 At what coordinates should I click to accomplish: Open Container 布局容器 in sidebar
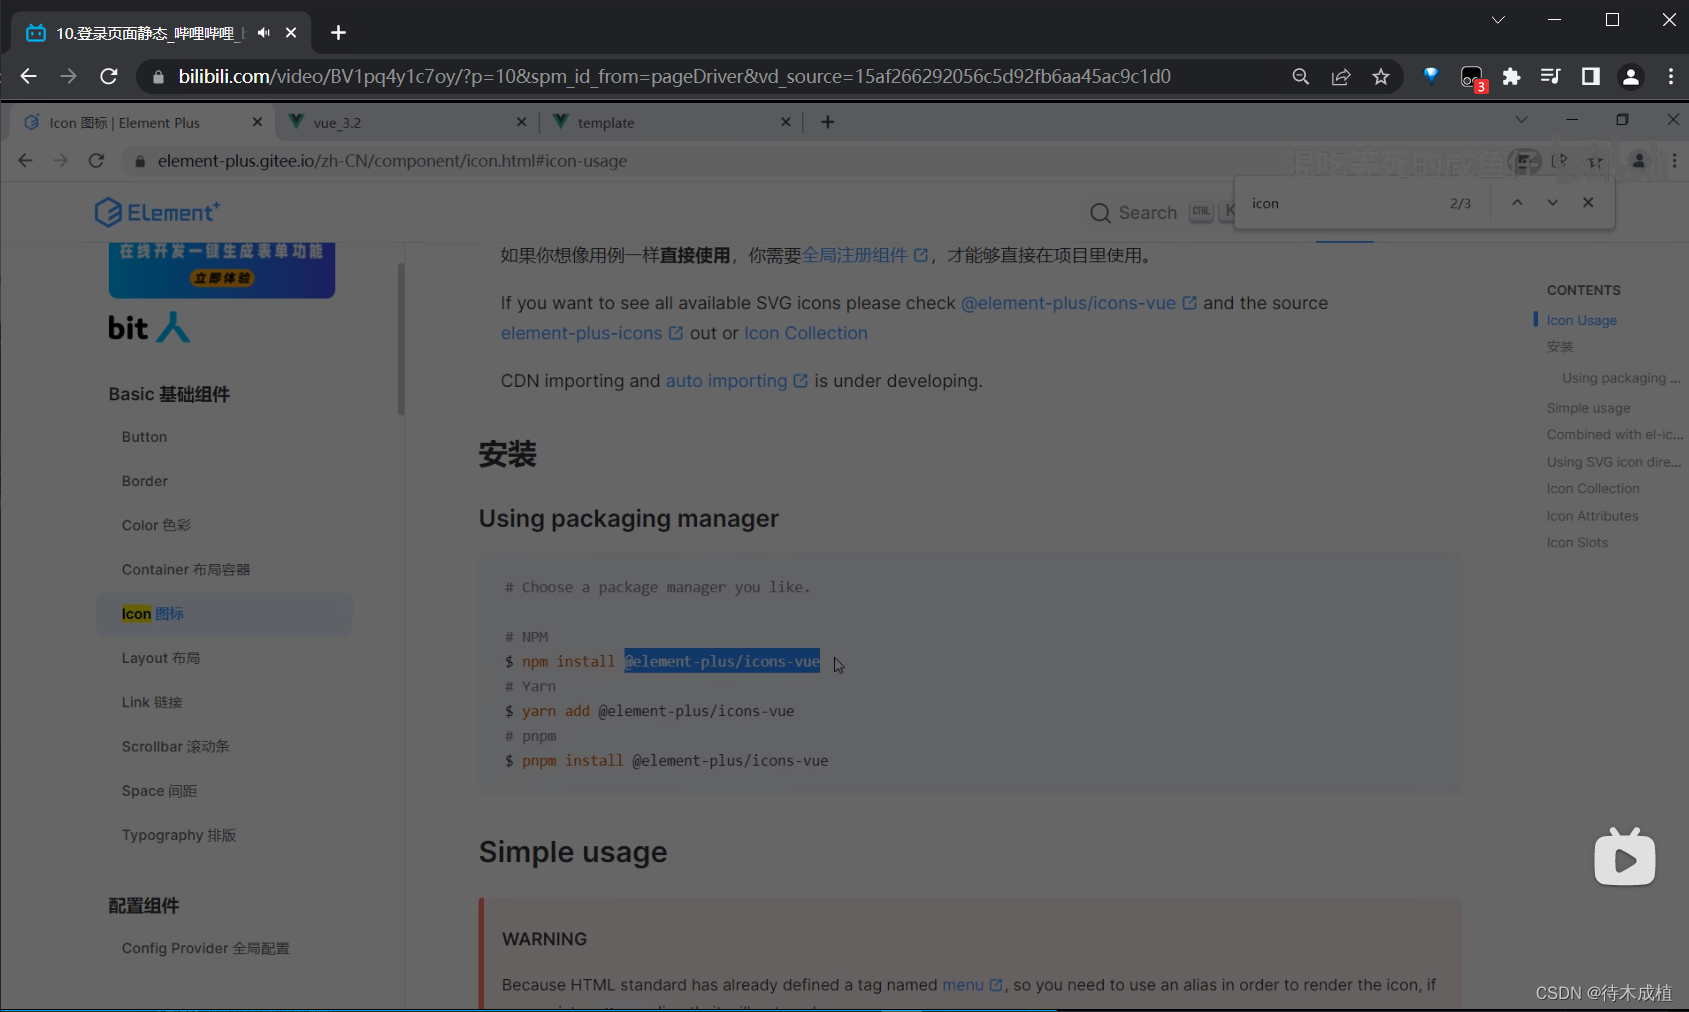(x=186, y=569)
